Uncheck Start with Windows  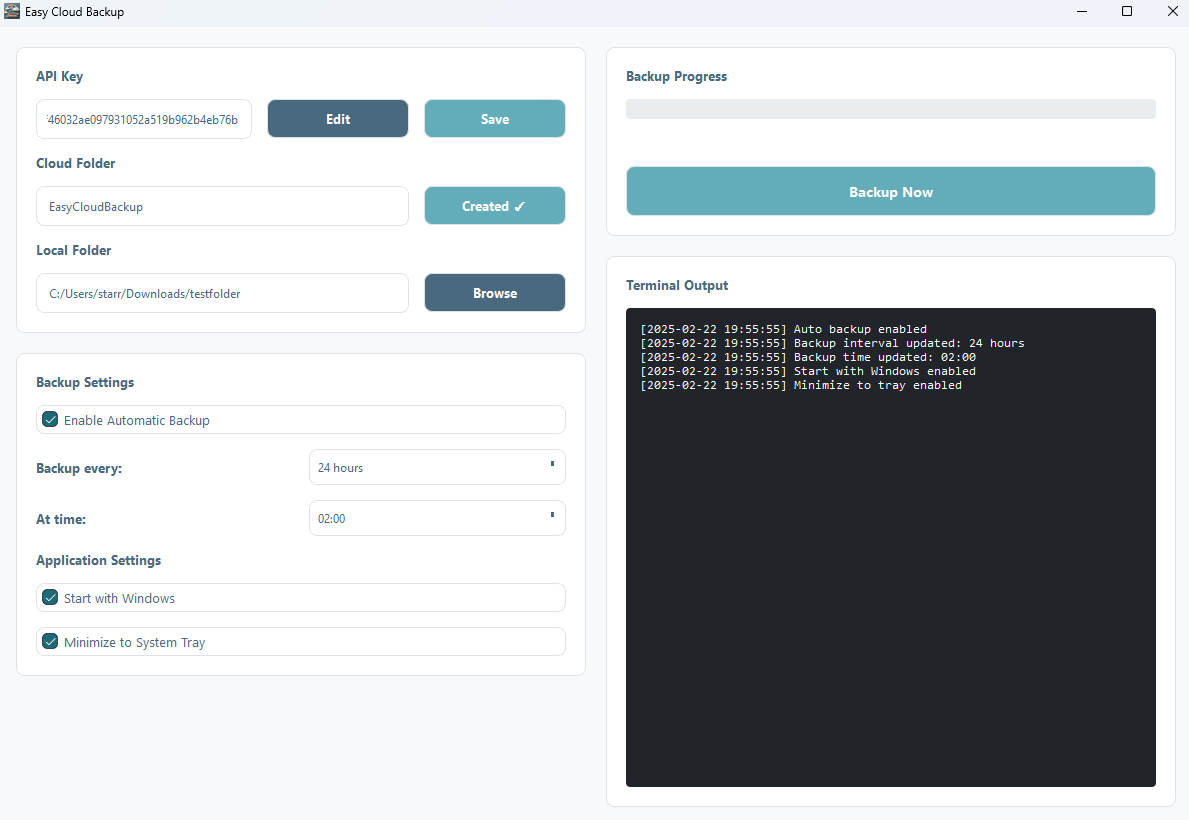click(50, 598)
